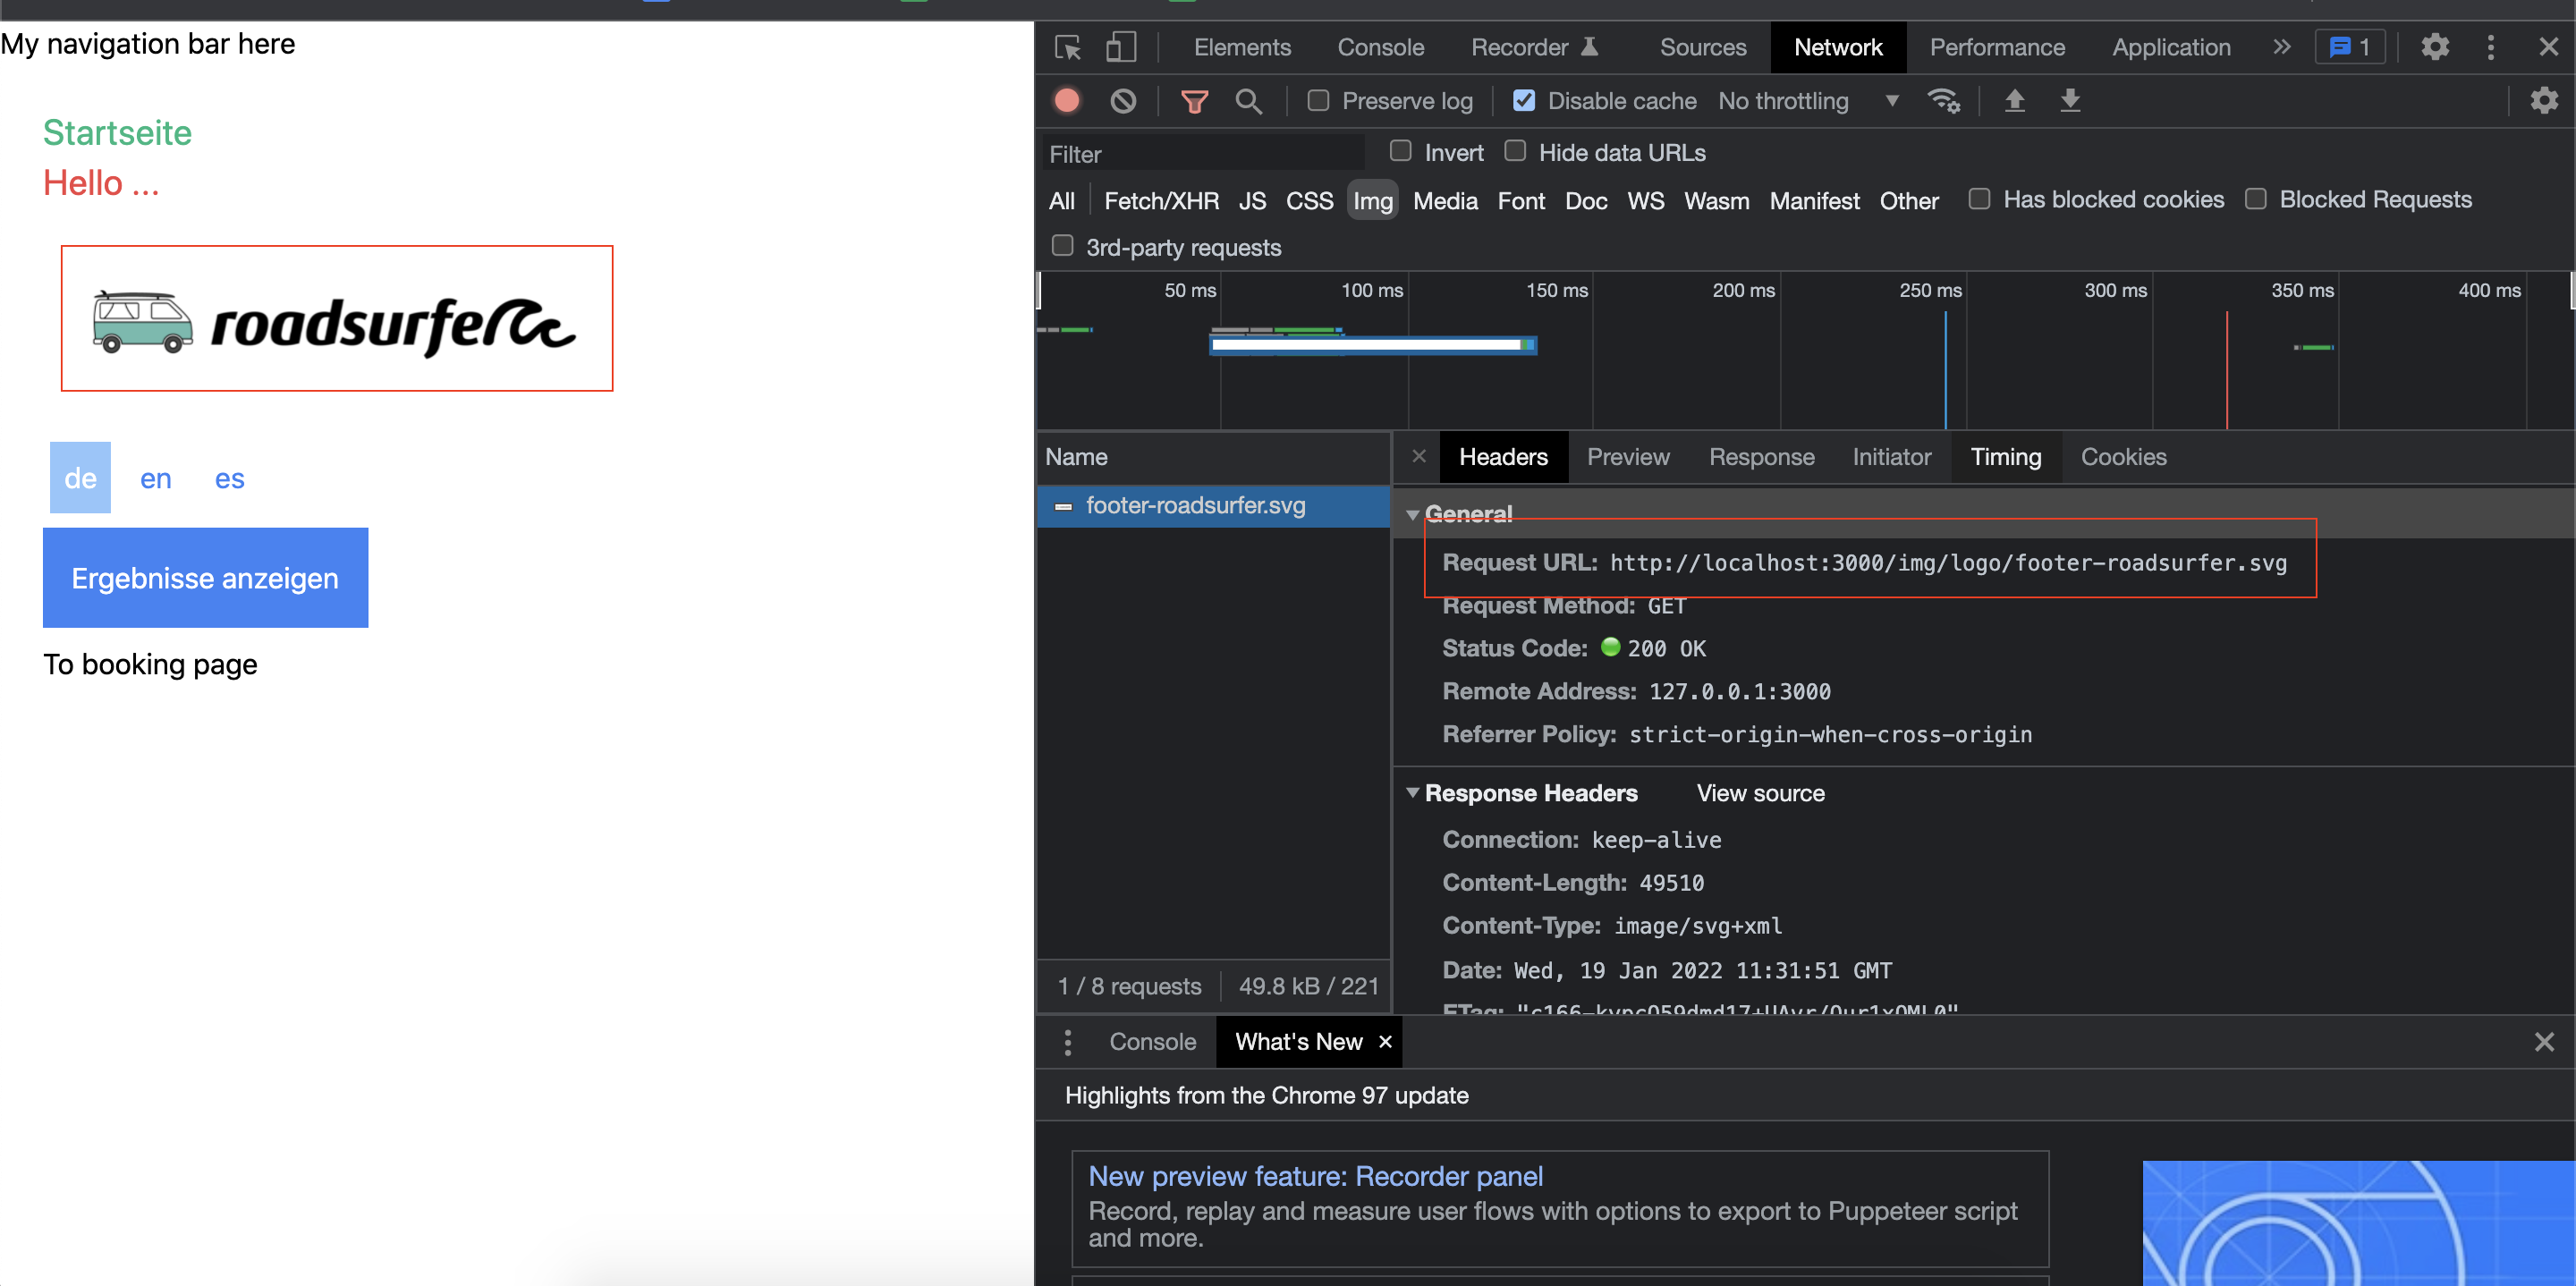Check the Invert filter option
Screen dimensions: 2576x1286
(x=1400, y=151)
